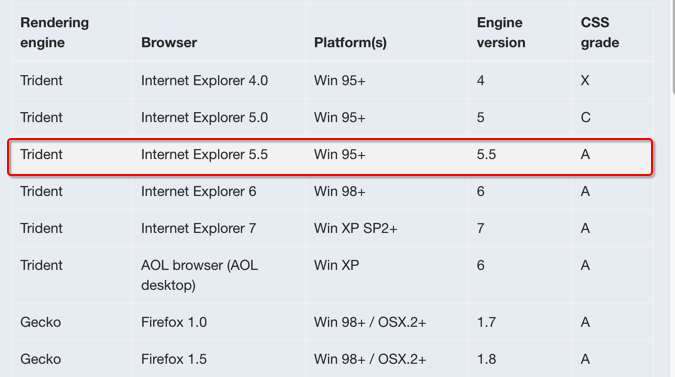The image size is (675, 377).
Task: Click the Internet Explorer 7 browser cell
Action: pos(219,228)
